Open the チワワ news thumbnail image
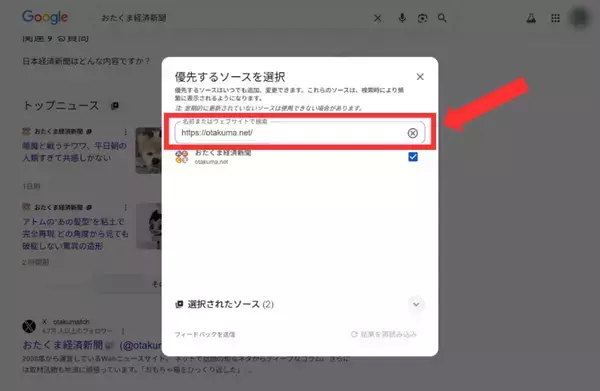 tap(148, 151)
